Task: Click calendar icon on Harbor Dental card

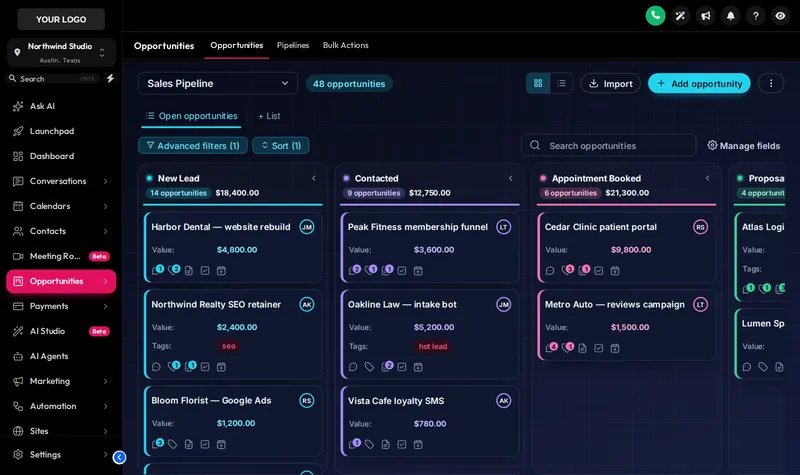Action: point(221,270)
